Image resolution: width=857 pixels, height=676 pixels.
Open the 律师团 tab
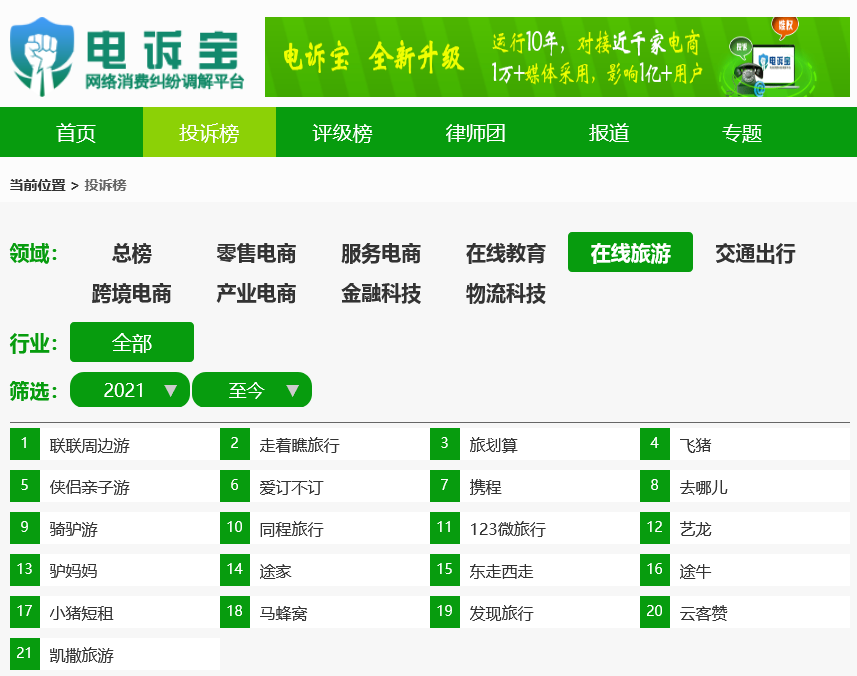pyautogui.click(x=476, y=133)
